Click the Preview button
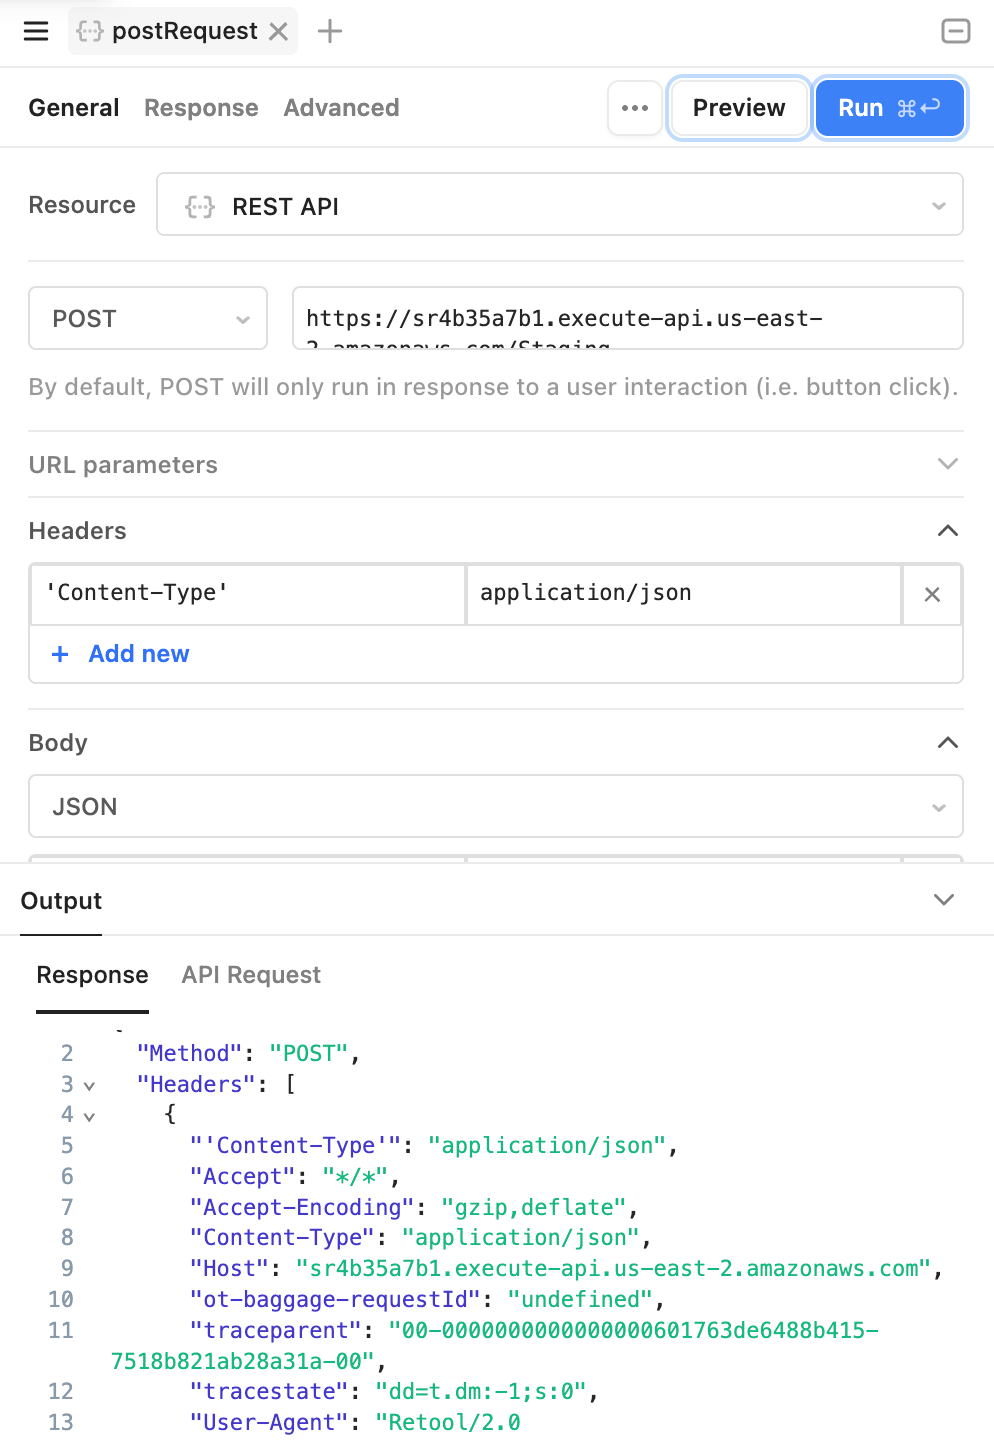 pyautogui.click(x=739, y=108)
